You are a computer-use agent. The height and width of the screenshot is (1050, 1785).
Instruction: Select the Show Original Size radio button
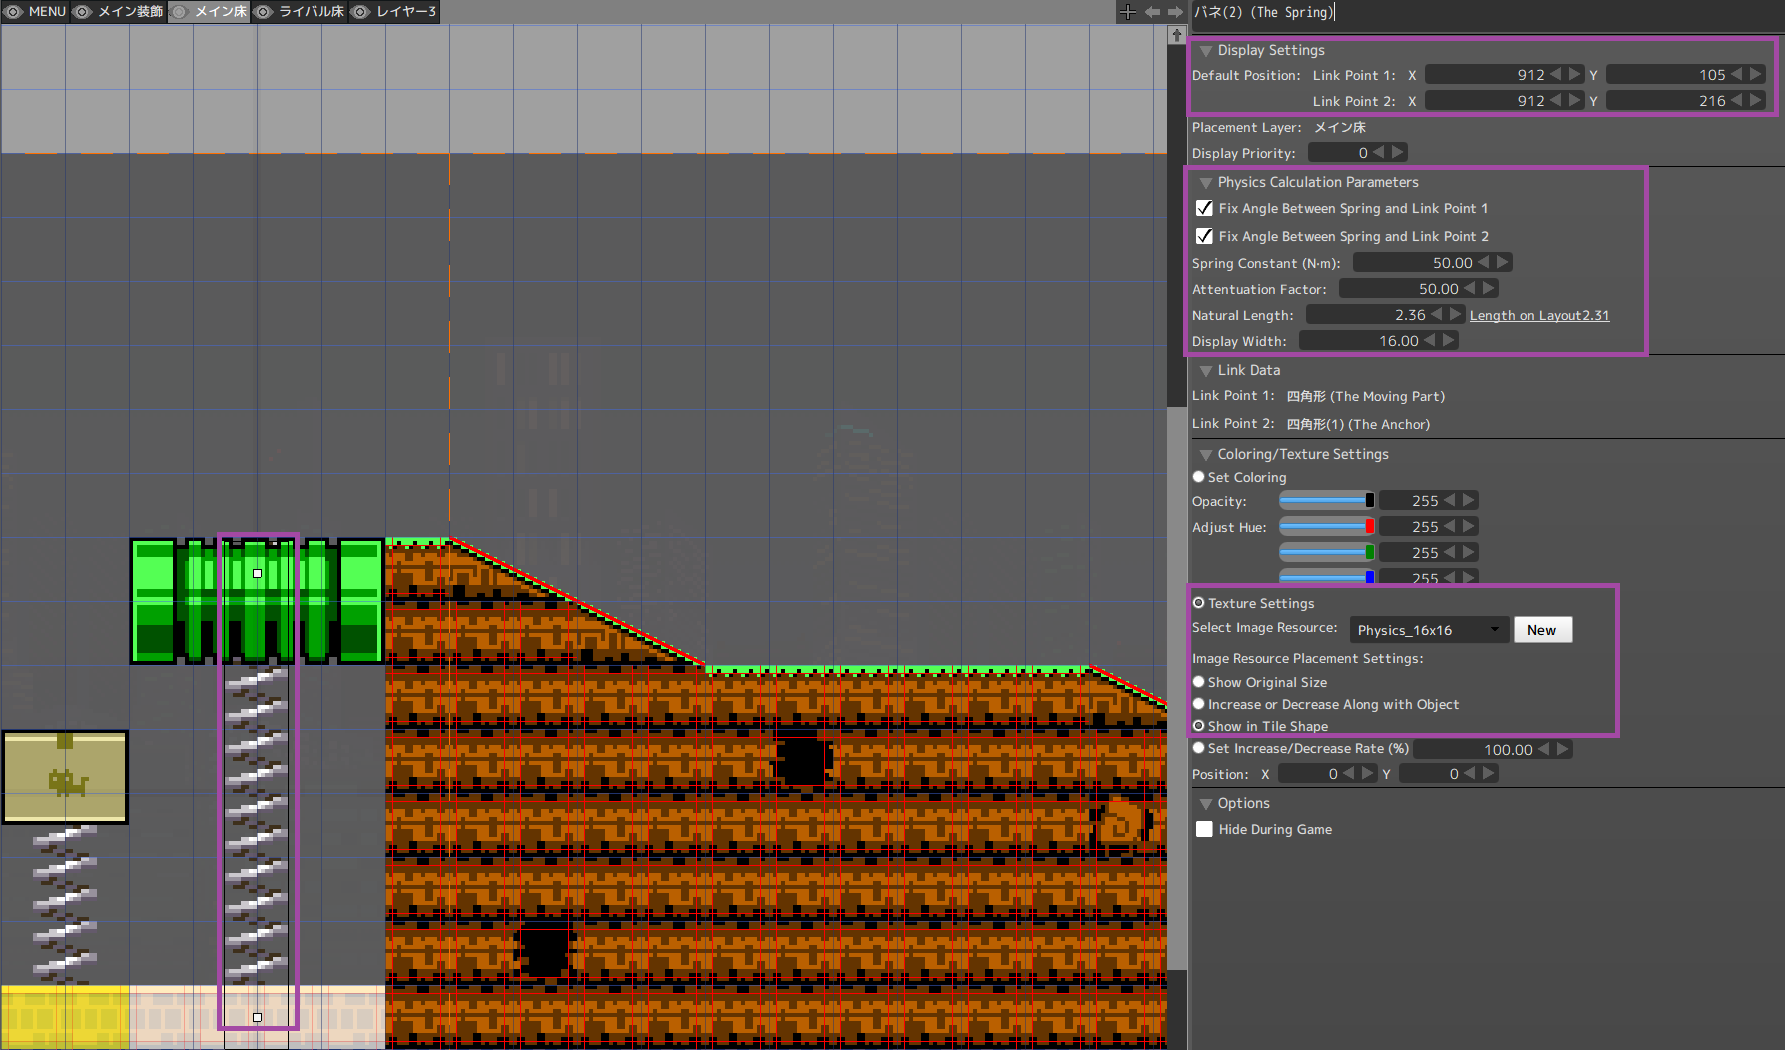pyautogui.click(x=1198, y=681)
